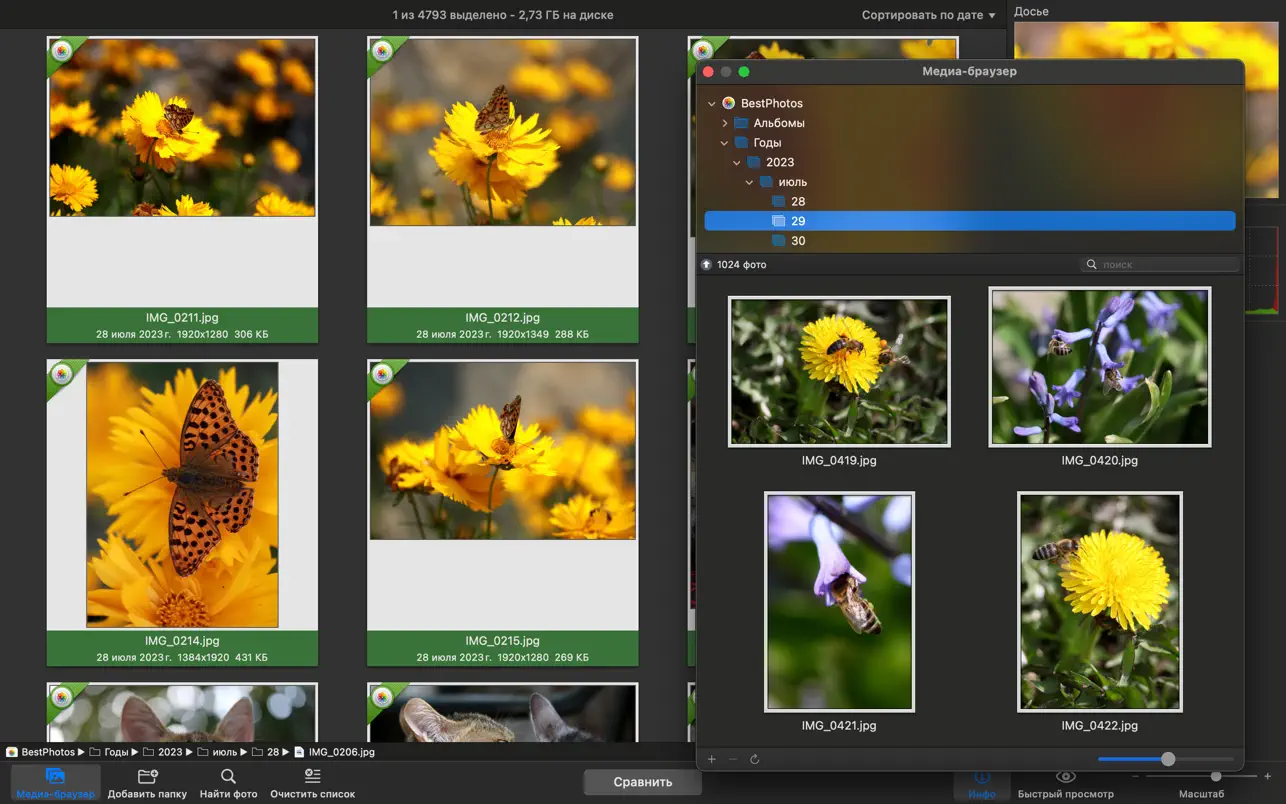Toggle Быстрый просмотр eye button
1286x804 pixels.
coord(1066,777)
